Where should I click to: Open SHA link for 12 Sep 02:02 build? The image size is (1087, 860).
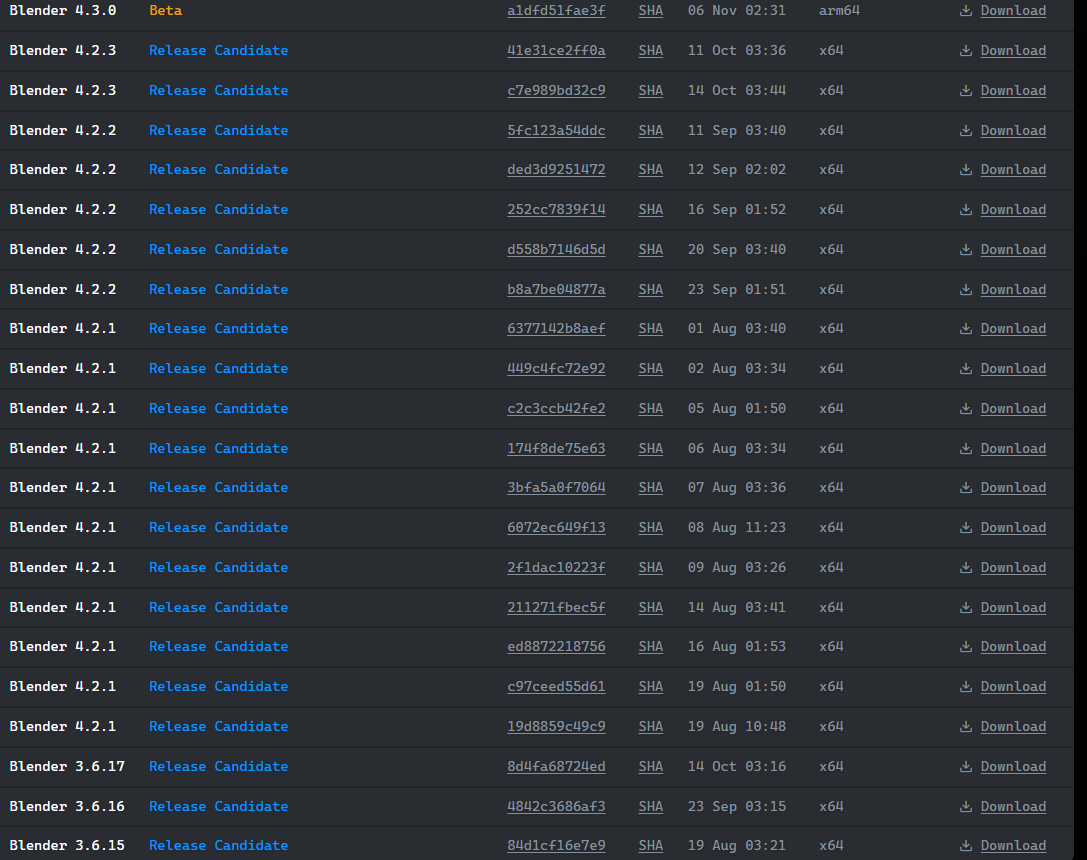(650, 170)
